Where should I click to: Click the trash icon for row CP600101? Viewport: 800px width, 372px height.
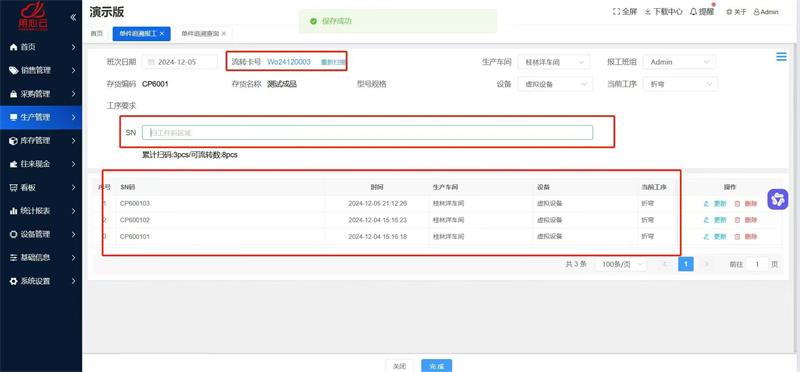737,237
